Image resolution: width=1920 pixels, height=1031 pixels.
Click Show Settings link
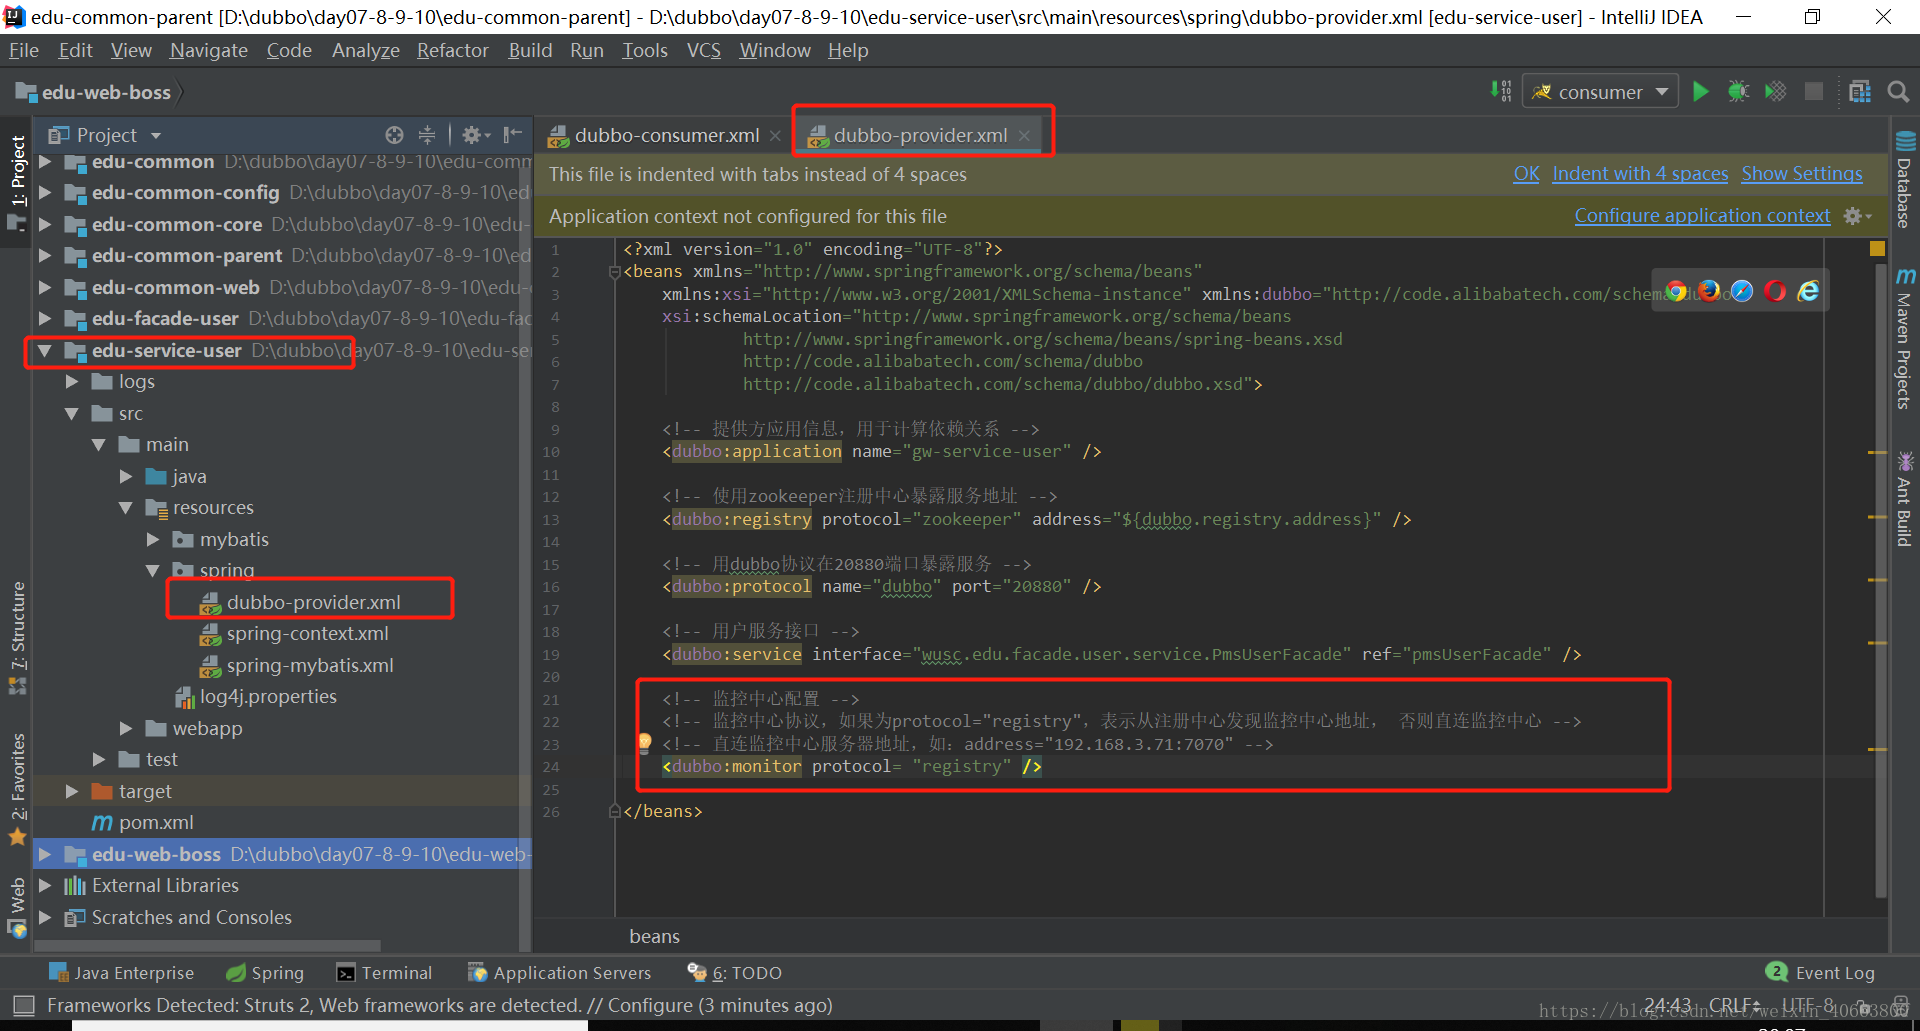coord(1802,174)
